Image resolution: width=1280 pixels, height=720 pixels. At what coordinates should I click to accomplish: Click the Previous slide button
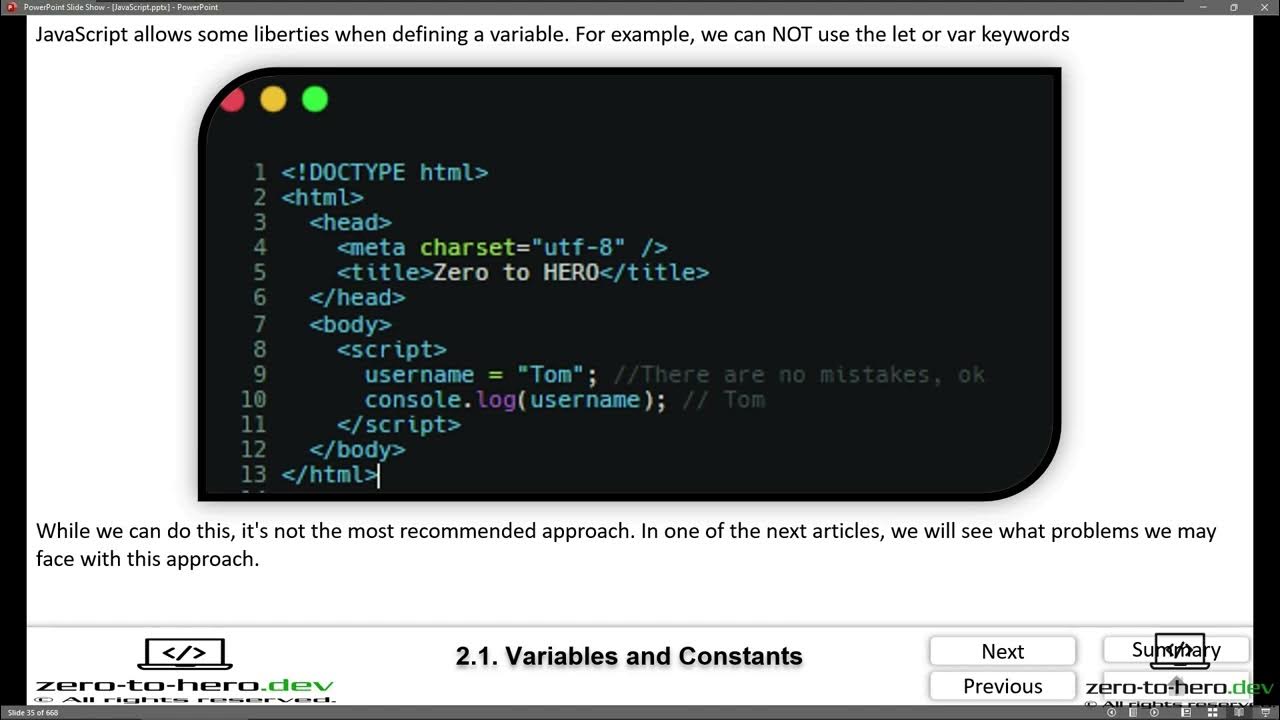(1003, 686)
